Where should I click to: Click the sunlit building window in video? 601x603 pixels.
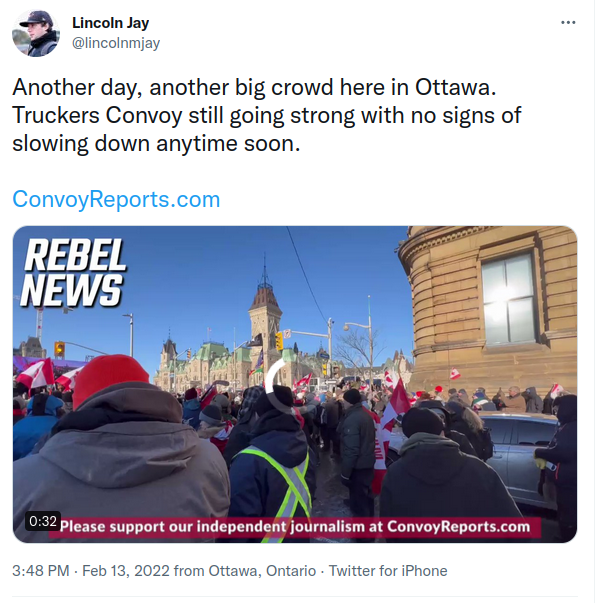pyautogui.click(x=508, y=299)
